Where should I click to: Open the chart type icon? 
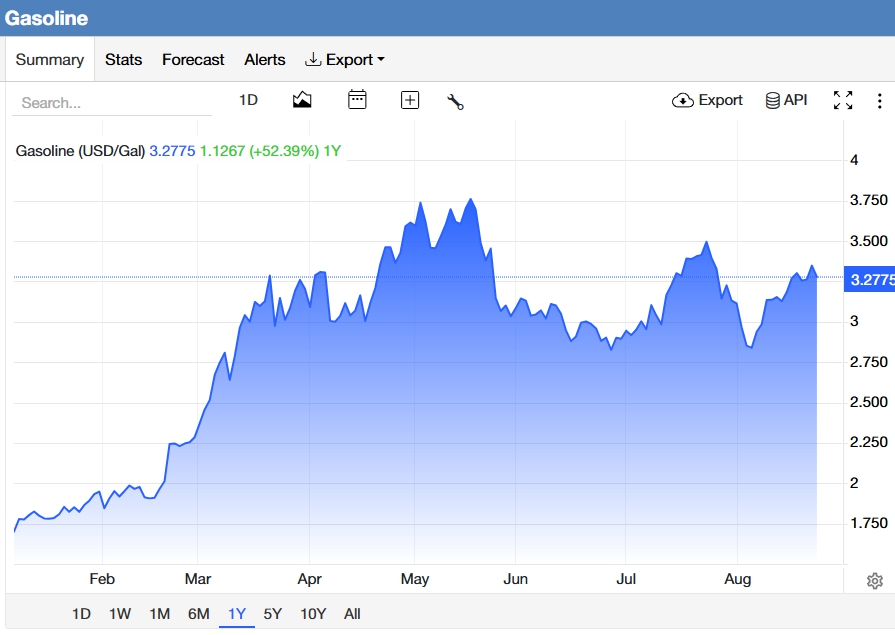point(302,100)
